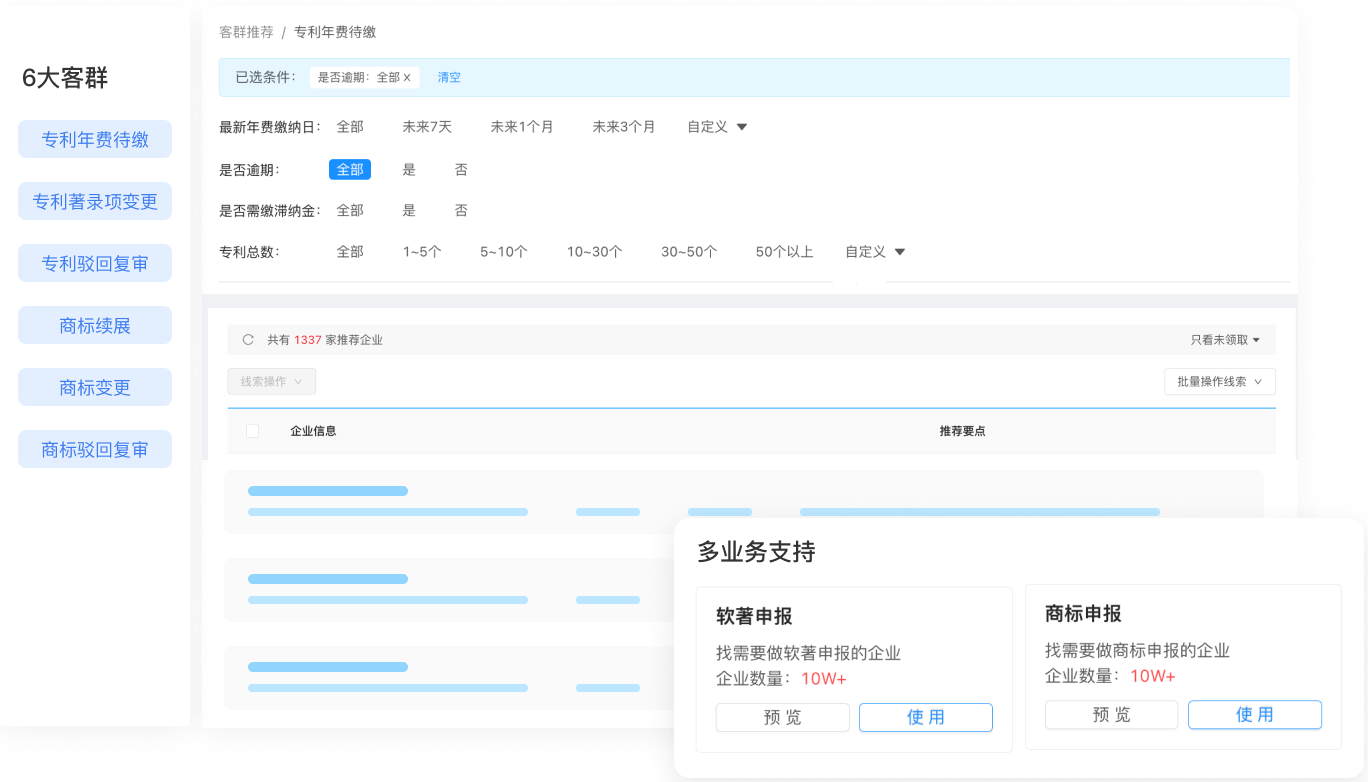This screenshot has width=1368, height=782.
Task: Select all enterprises header checkbox
Action: click(252, 431)
